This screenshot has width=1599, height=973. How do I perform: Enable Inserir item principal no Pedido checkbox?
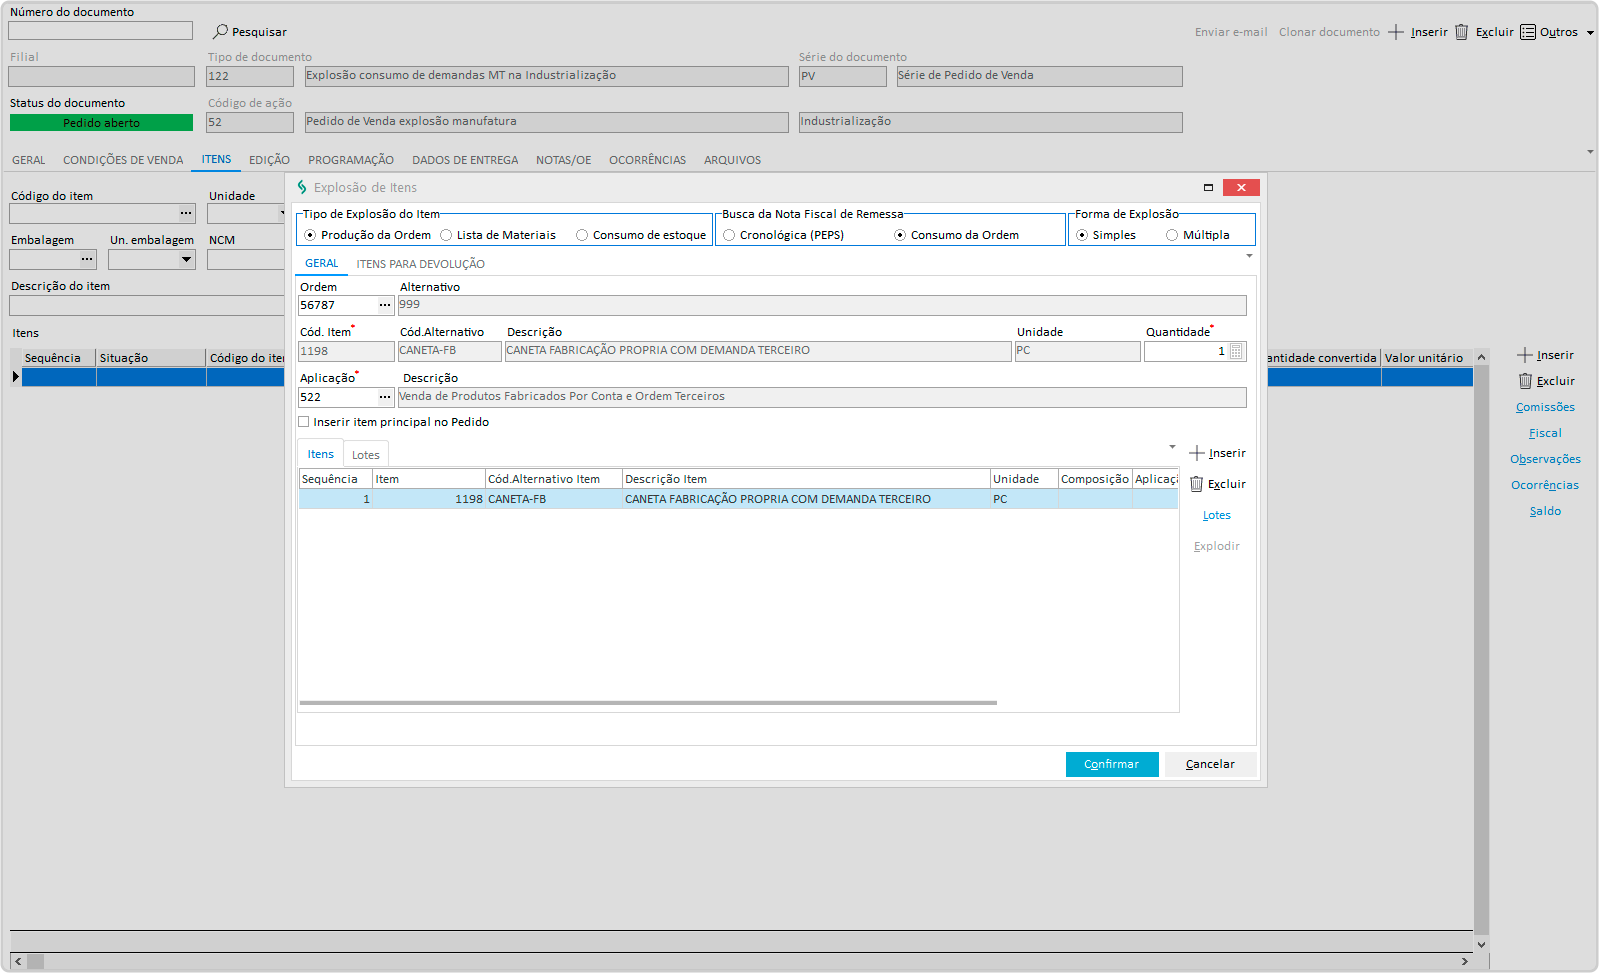click(304, 422)
